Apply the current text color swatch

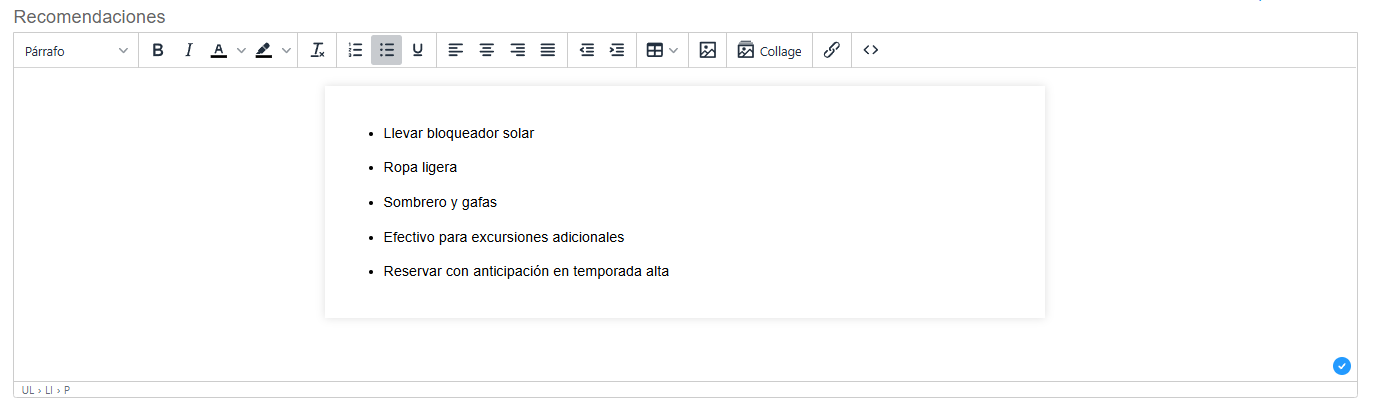[219, 51]
